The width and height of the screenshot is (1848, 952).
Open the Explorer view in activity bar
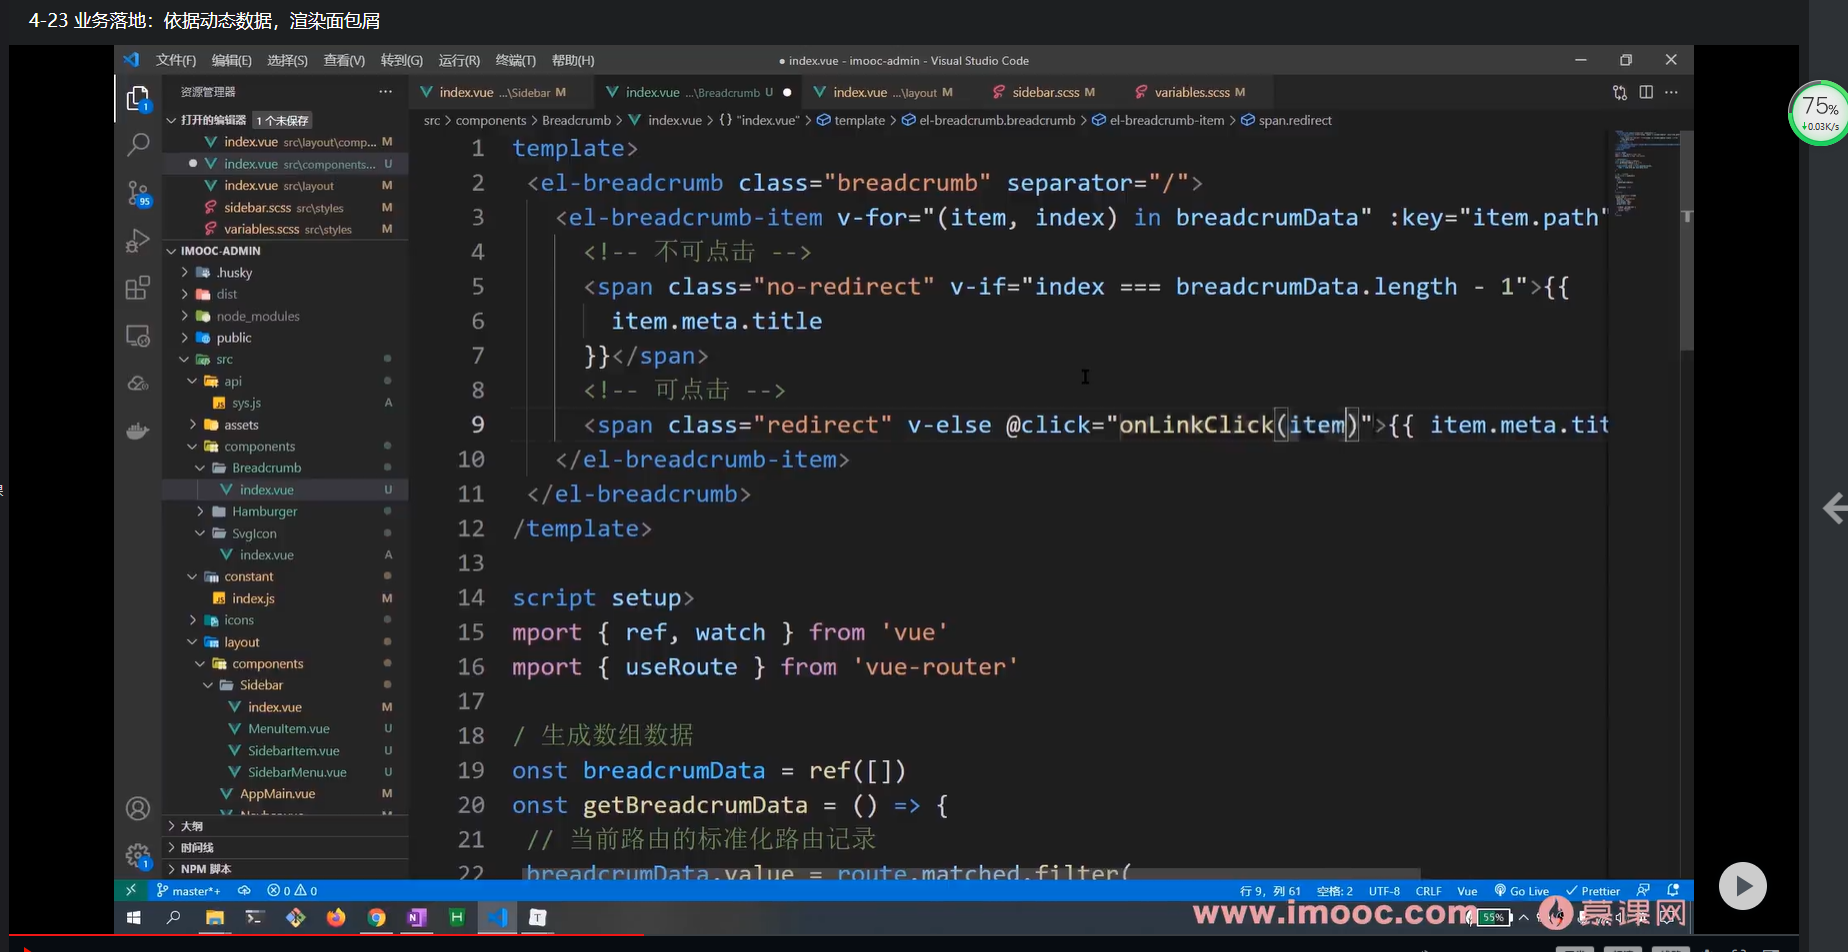(x=138, y=98)
